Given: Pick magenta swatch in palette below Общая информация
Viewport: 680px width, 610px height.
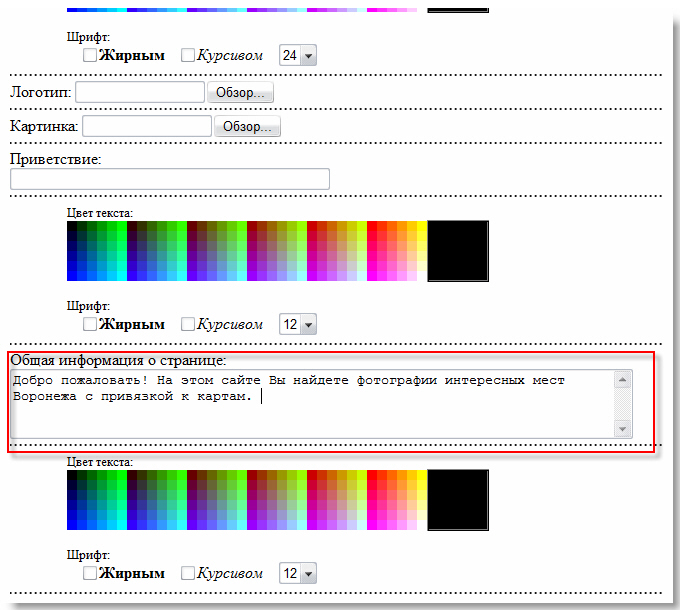Looking at the screenshot, I should coord(372,525).
